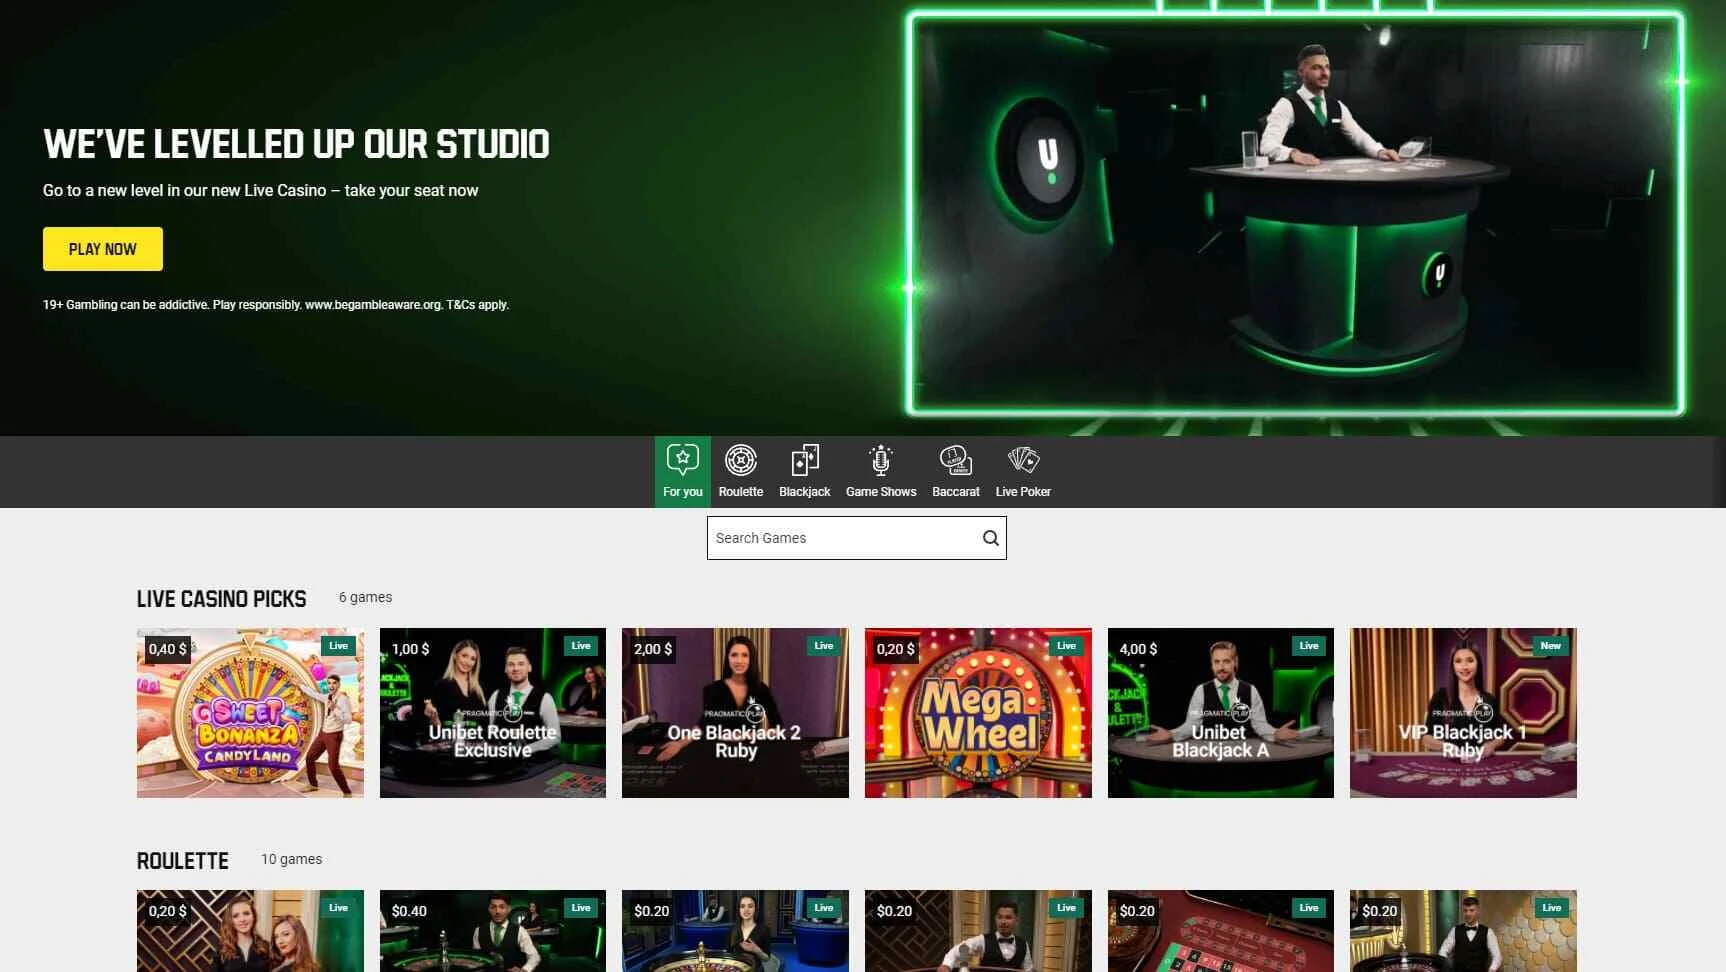The width and height of the screenshot is (1726, 972).
Task: Click the yellow PLAY NOW button
Action: click(102, 249)
